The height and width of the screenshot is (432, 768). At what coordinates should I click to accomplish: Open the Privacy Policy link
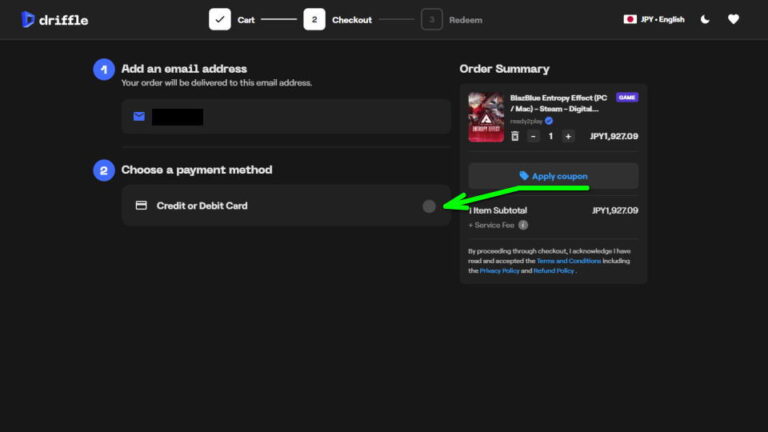point(499,271)
